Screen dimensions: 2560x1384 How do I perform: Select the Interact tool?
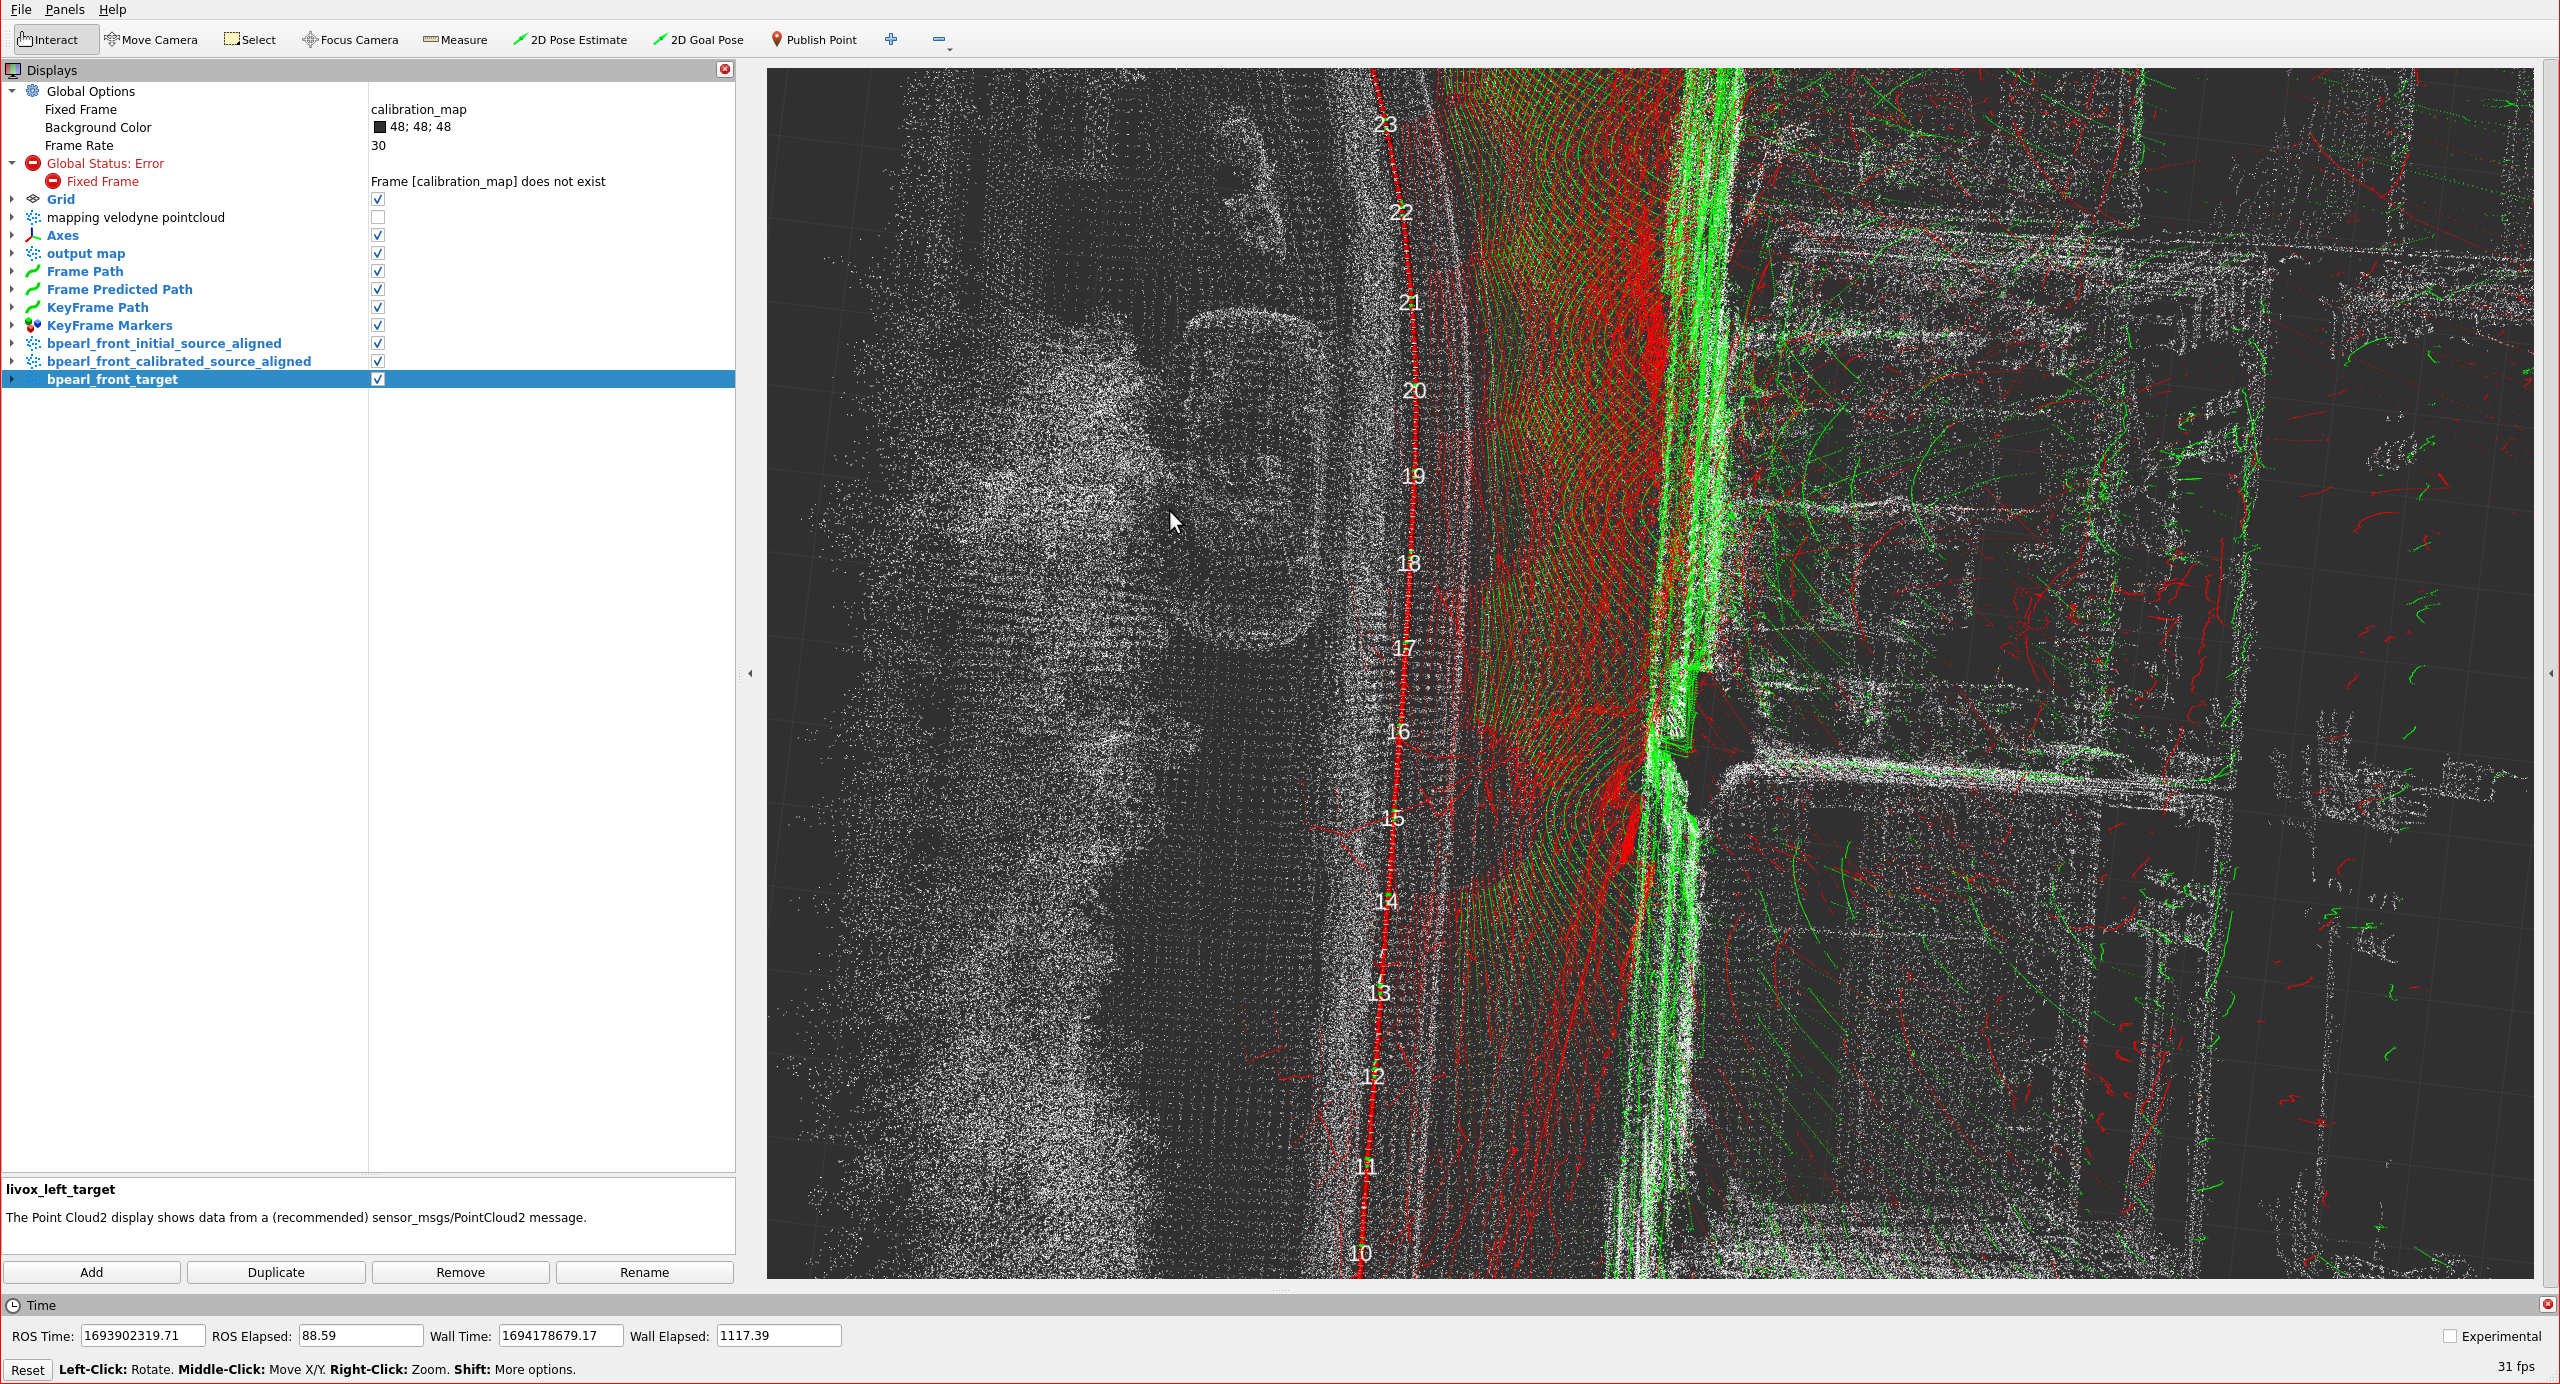pyautogui.click(x=45, y=39)
